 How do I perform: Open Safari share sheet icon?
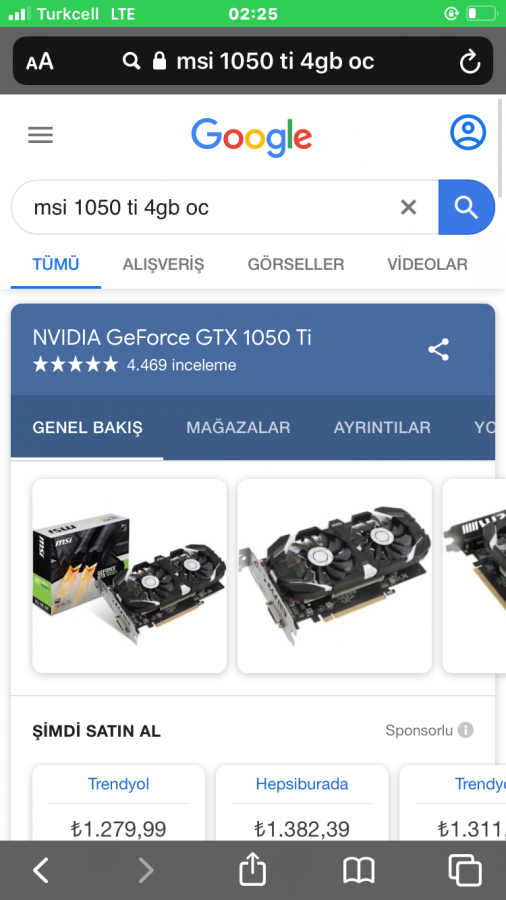coord(252,868)
